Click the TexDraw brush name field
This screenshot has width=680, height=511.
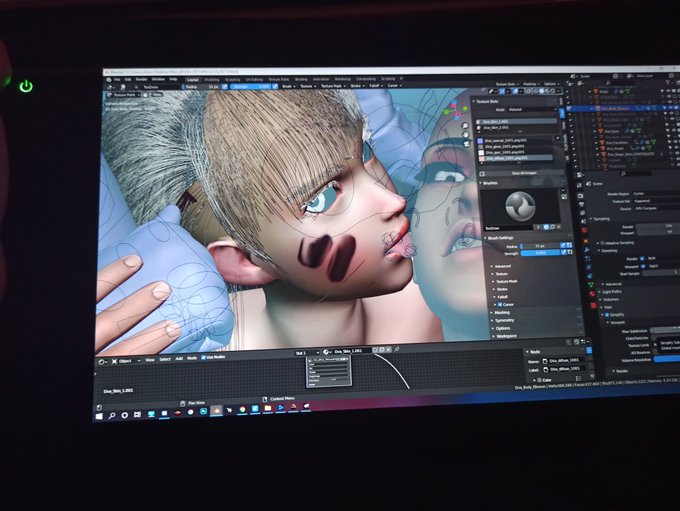point(508,228)
